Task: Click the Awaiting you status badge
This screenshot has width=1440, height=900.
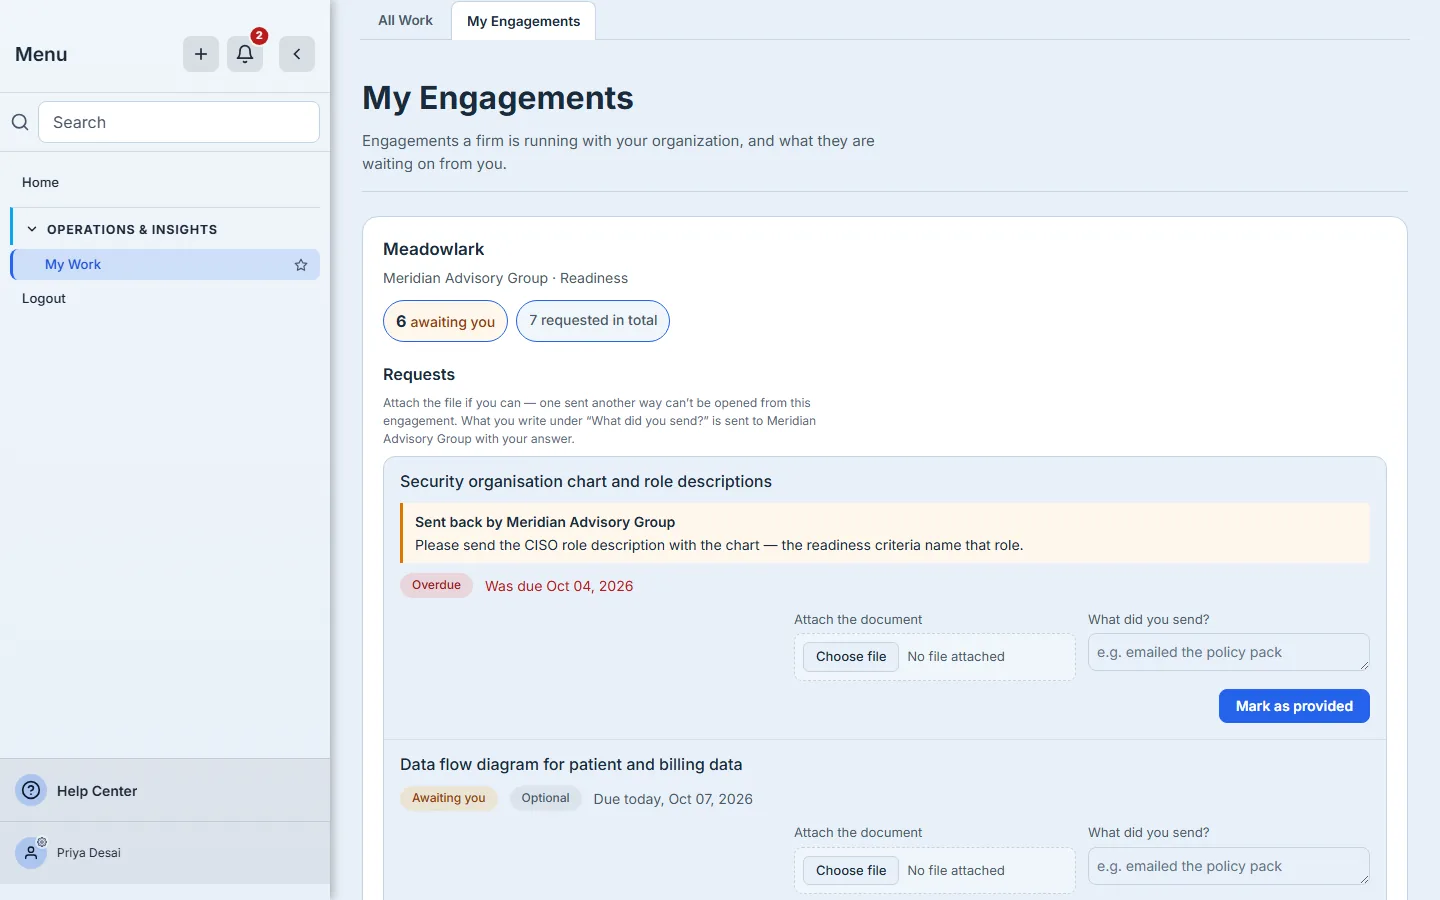Action: click(449, 798)
